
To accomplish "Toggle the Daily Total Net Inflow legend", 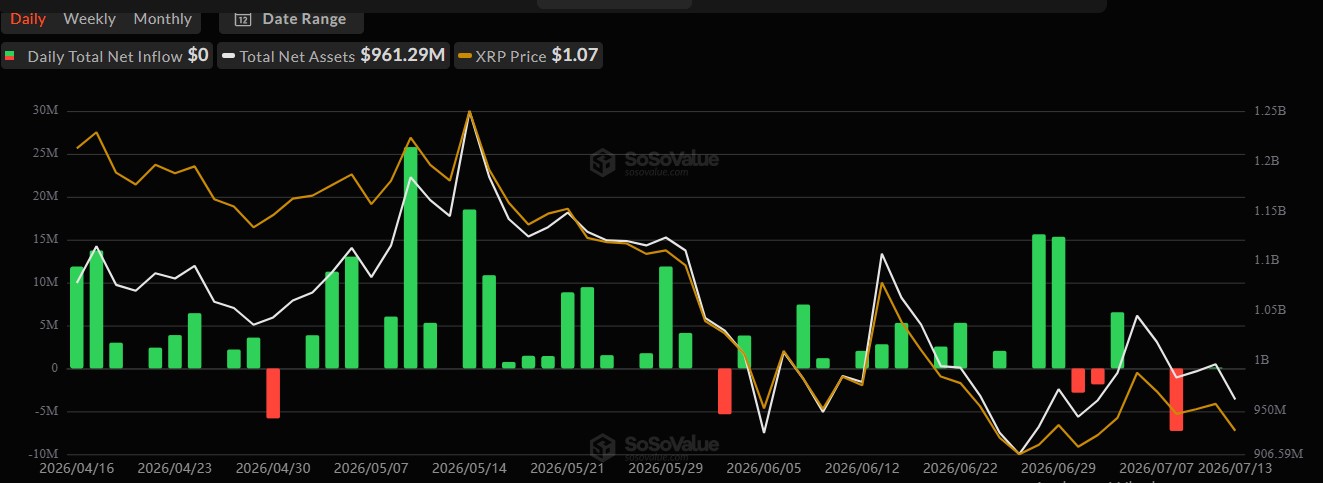I will tap(108, 56).
